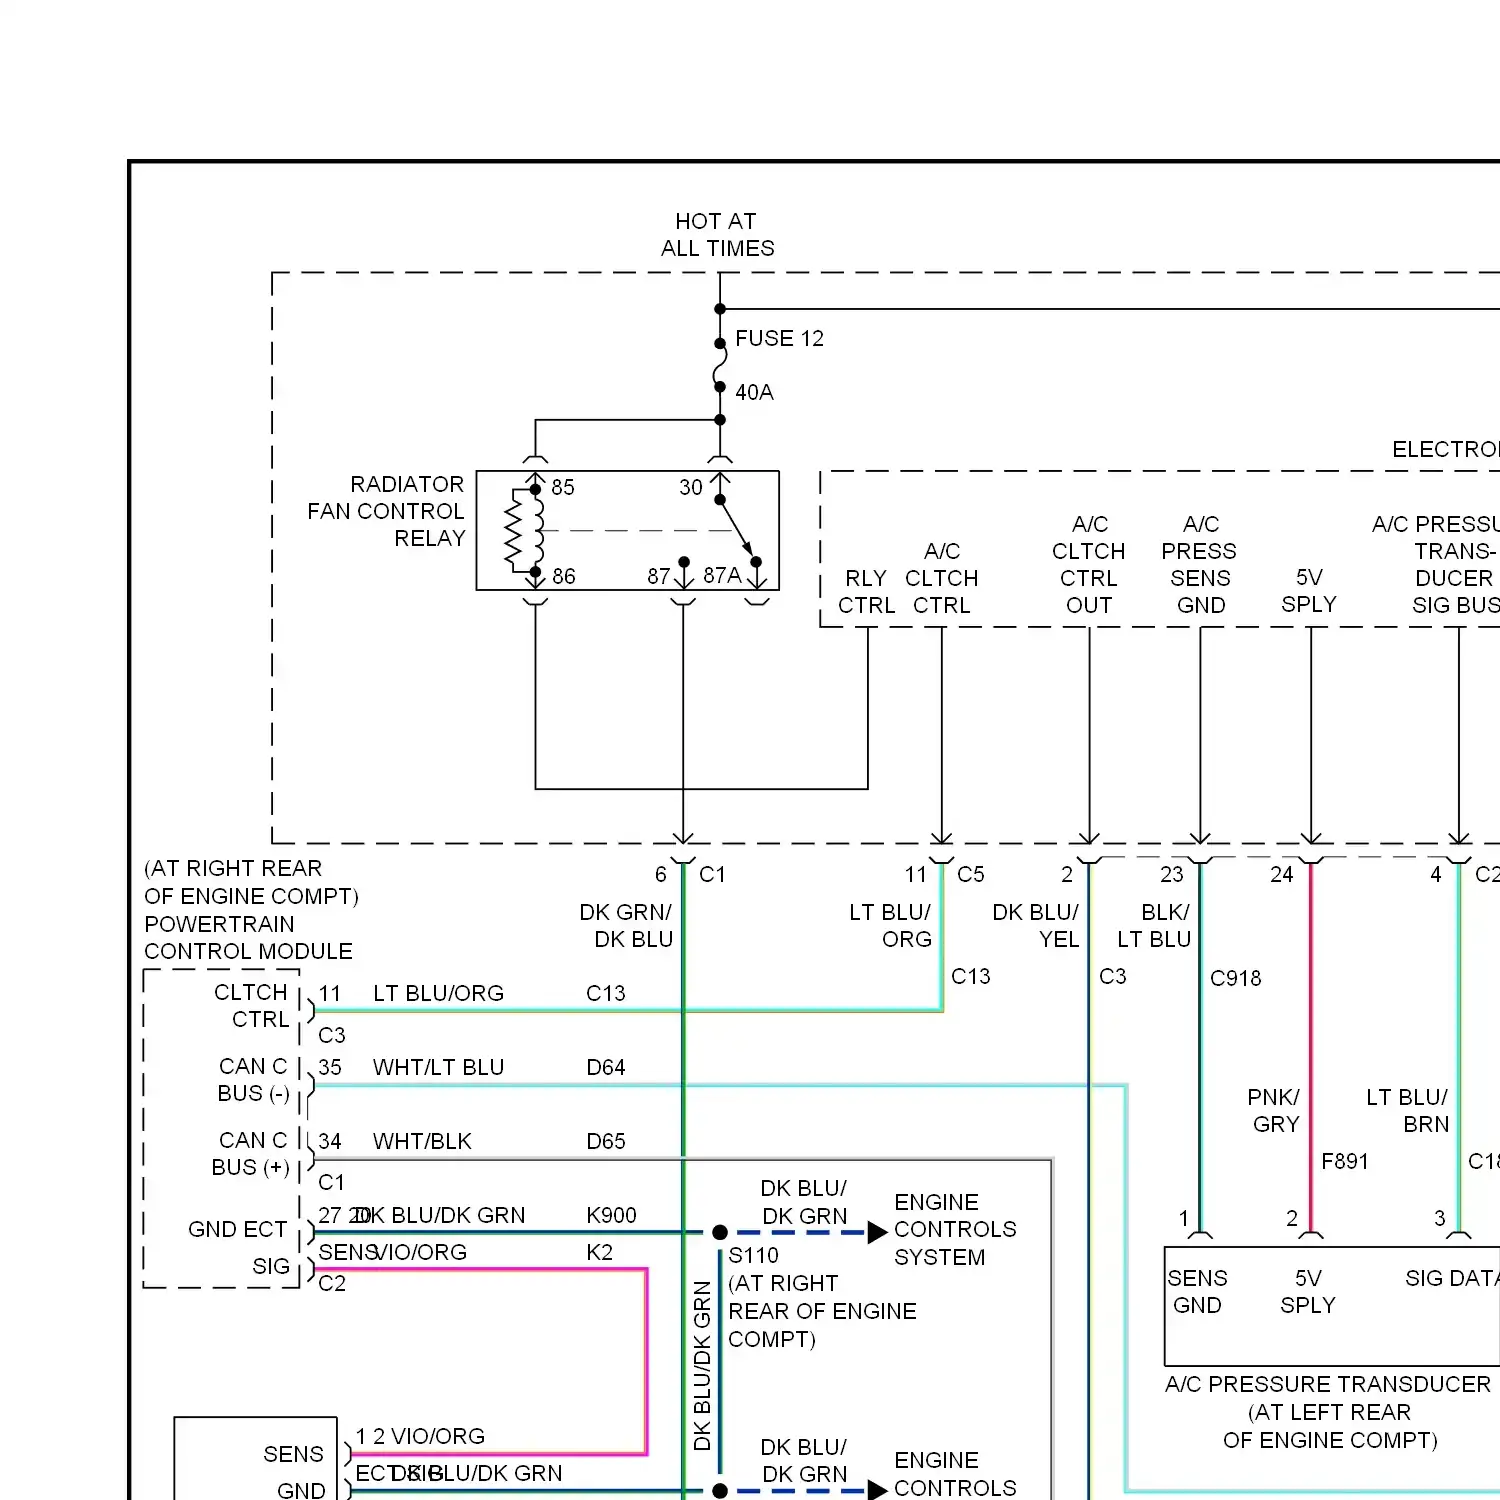Select the SIG DATA label
Viewport: 1500px width, 1500px height.
tap(1452, 1278)
